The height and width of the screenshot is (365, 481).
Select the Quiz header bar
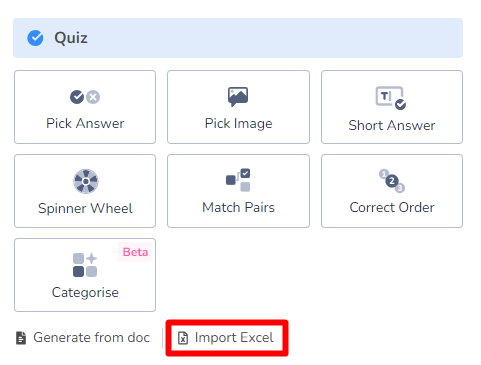pyautogui.click(x=238, y=38)
